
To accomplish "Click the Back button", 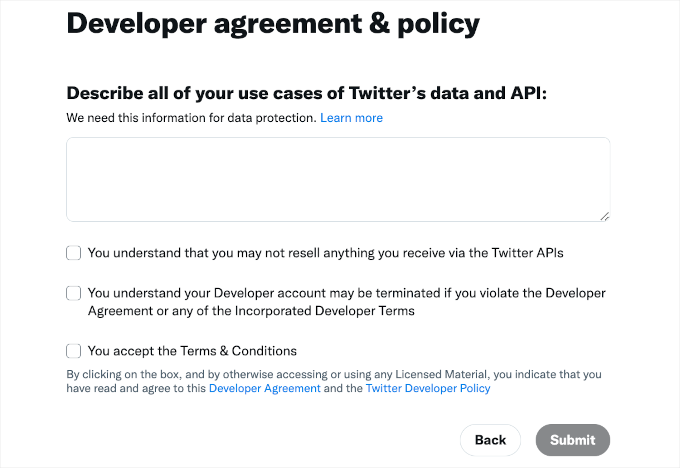I will [x=490, y=440].
